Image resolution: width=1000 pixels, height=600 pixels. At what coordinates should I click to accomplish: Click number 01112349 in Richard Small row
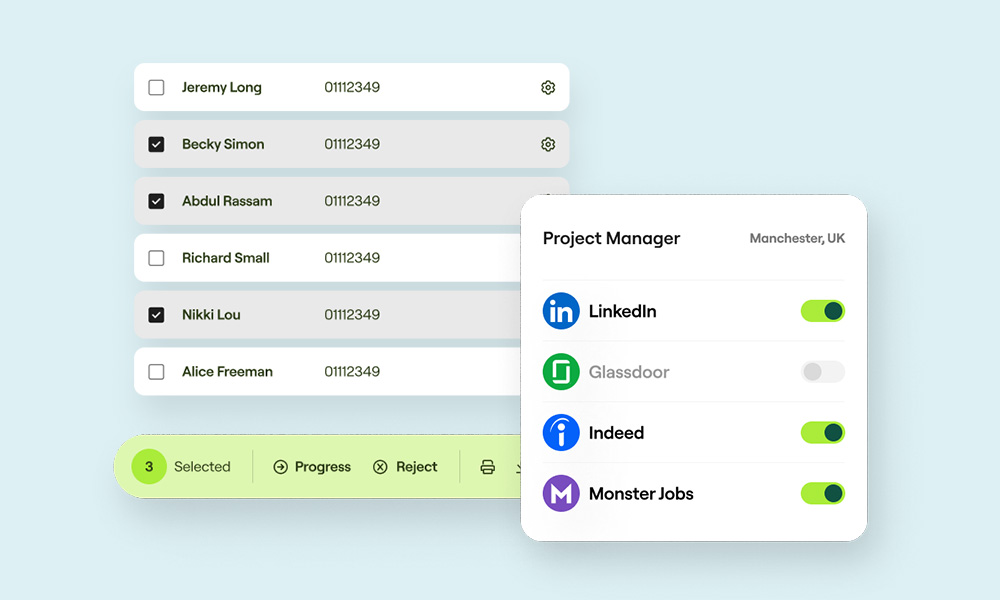click(x=352, y=258)
